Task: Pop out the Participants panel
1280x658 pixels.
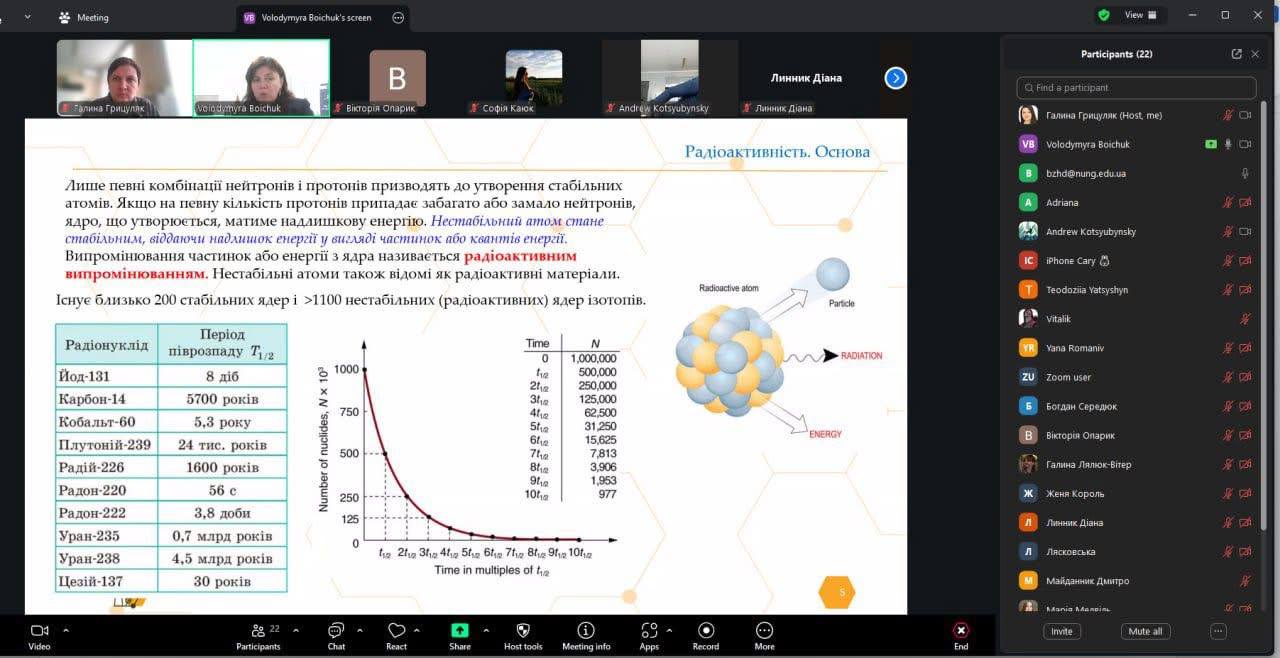Action: click(x=1237, y=54)
